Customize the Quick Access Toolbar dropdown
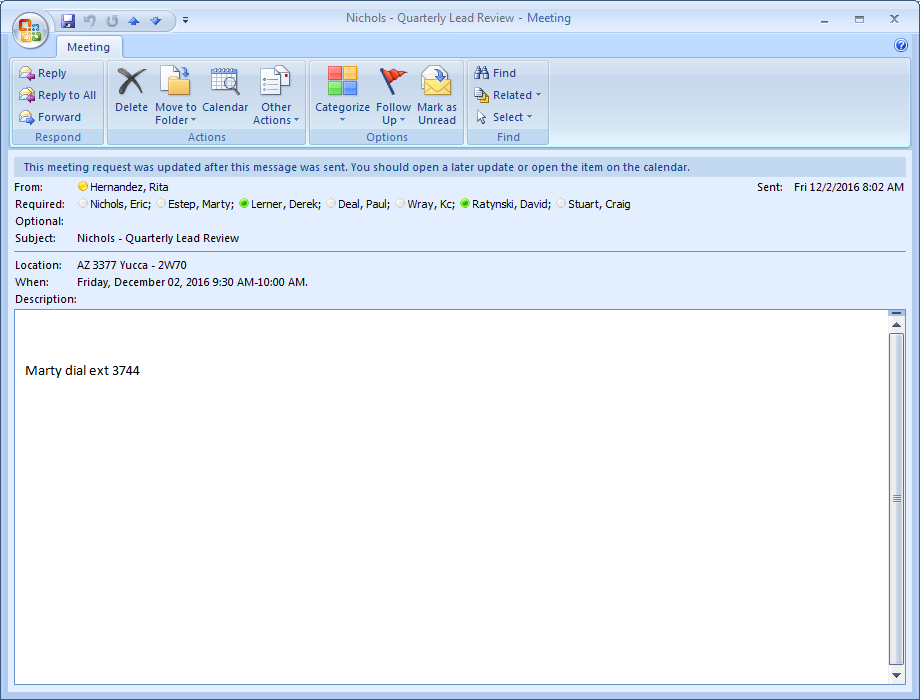 (185, 20)
